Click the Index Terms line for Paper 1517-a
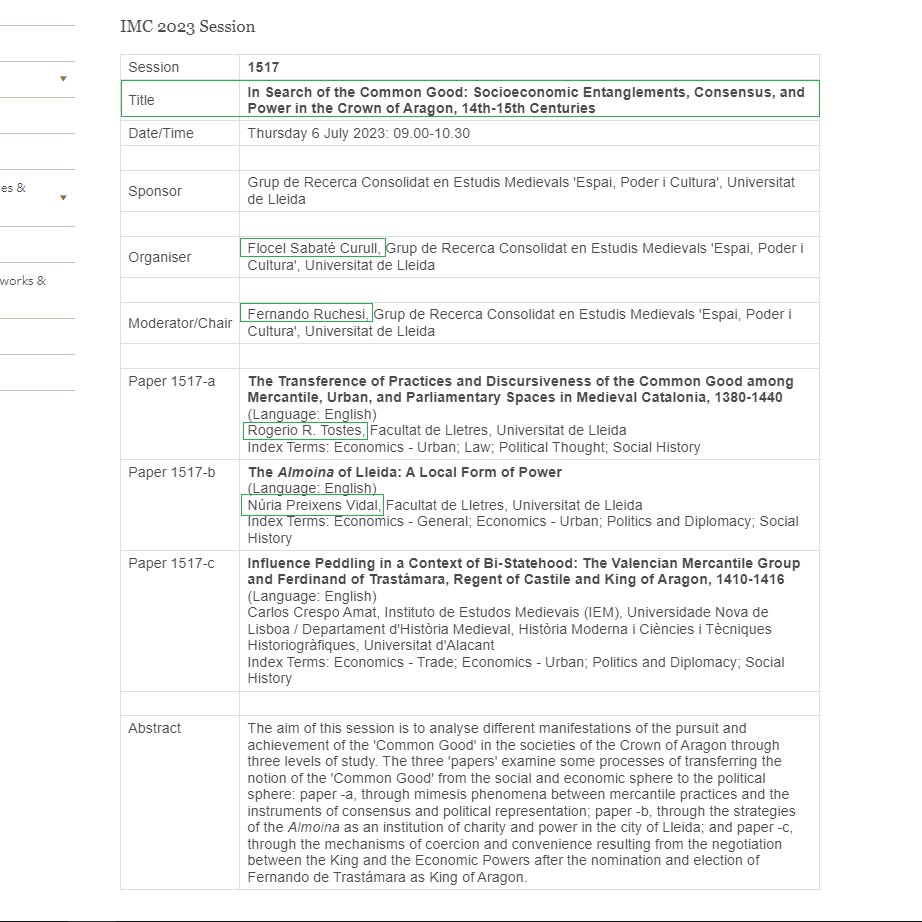 [x=474, y=447]
